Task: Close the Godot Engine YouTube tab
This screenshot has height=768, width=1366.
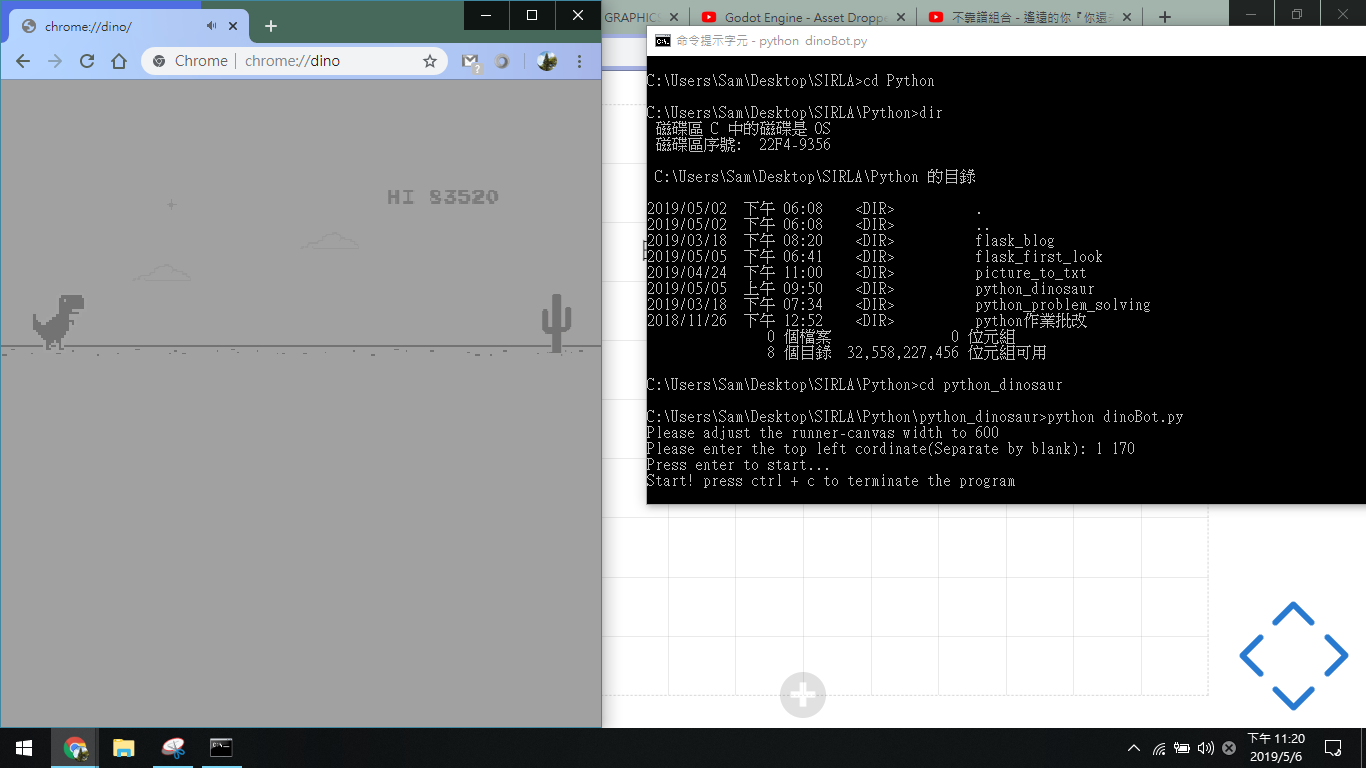Action: [x=899, y=16]
